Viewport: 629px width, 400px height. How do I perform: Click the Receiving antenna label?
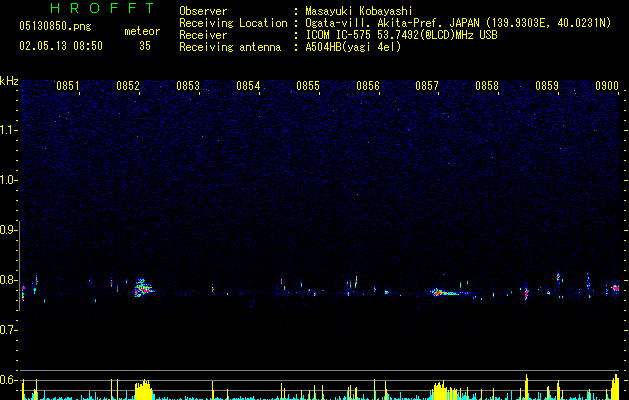pyautogui.click(x=230, y=47)
